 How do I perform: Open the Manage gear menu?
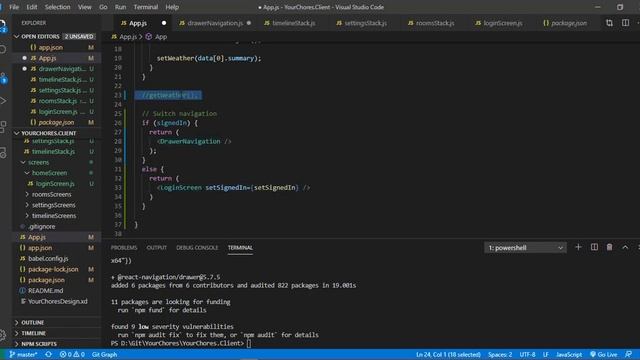pyautogui.click(x=3, y=335)
